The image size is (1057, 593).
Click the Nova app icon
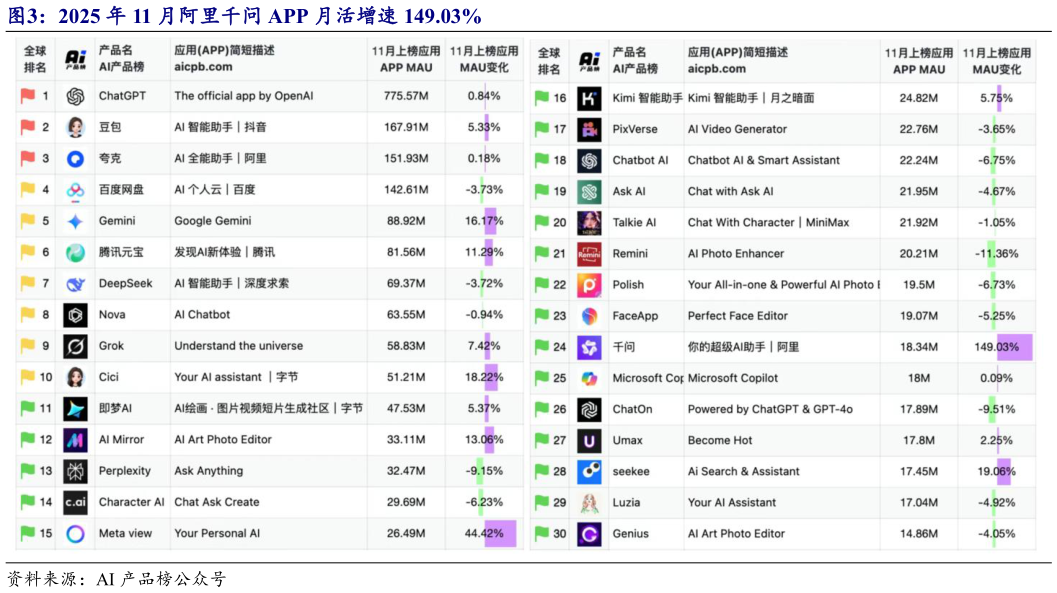pyautogui.click(x=75, y=315)
